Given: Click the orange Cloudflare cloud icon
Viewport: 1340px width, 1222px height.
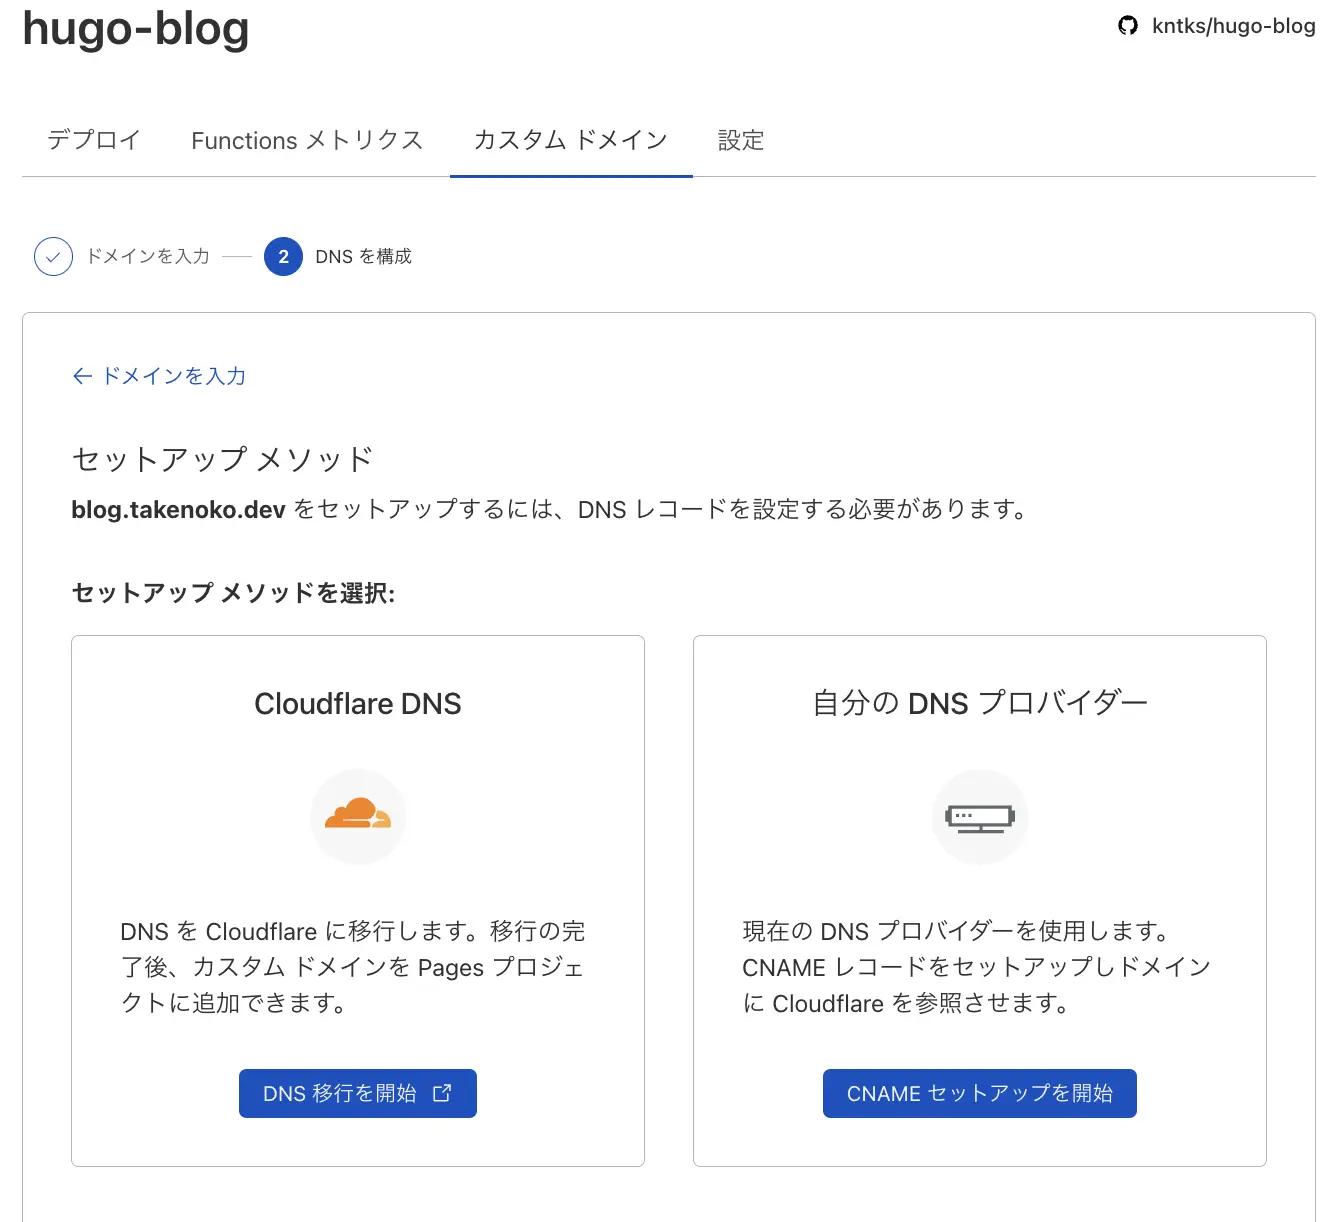Looking at the screenshot, I should (x=358, y=815).
